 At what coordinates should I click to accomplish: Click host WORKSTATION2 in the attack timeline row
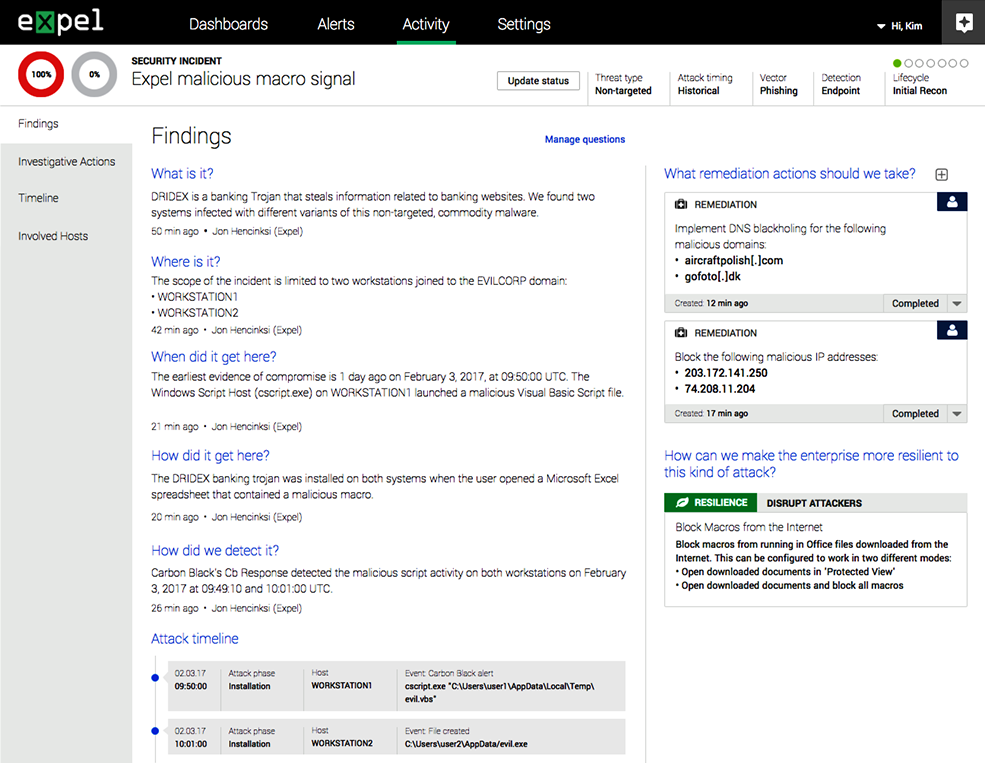(x=342, y=744)
